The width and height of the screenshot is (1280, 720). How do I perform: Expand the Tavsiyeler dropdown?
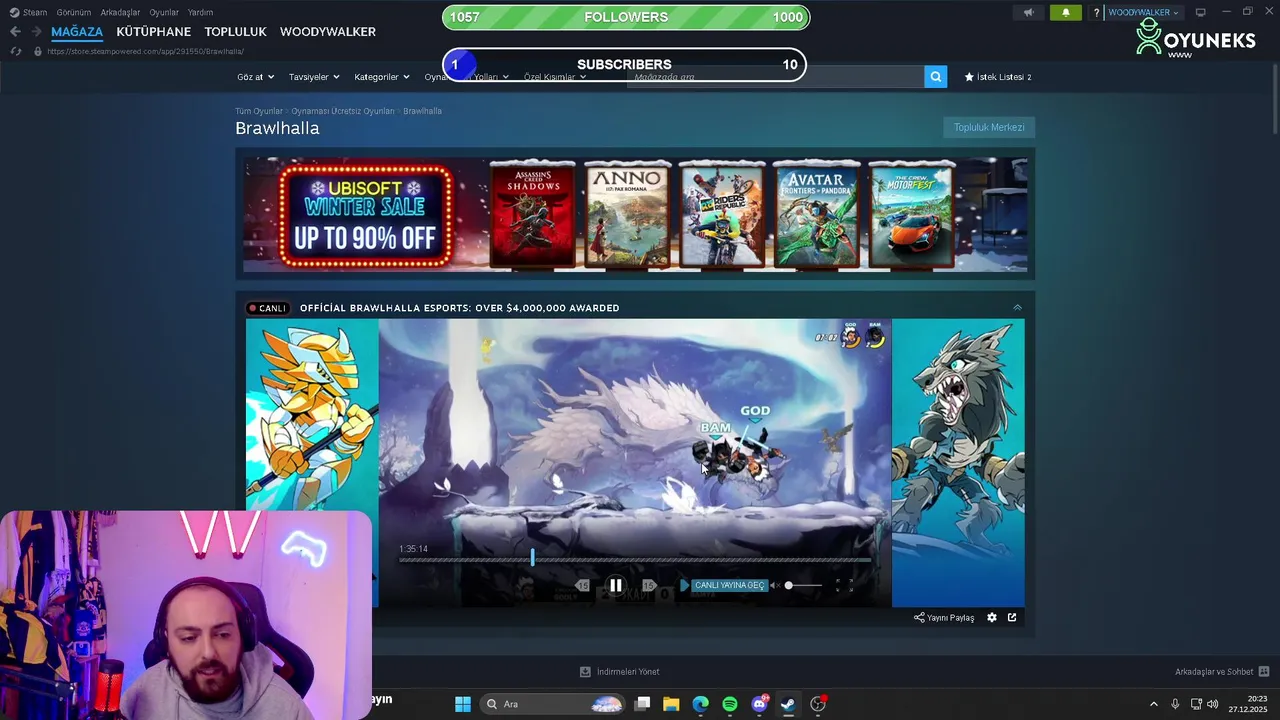(x=314, y=77)
